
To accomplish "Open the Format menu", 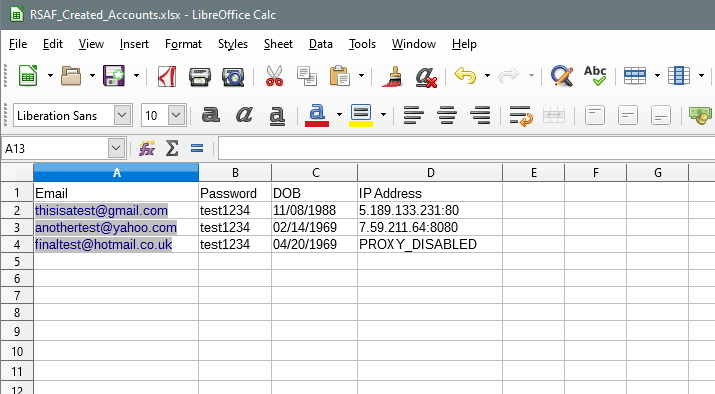I will [x=183, y=44].
